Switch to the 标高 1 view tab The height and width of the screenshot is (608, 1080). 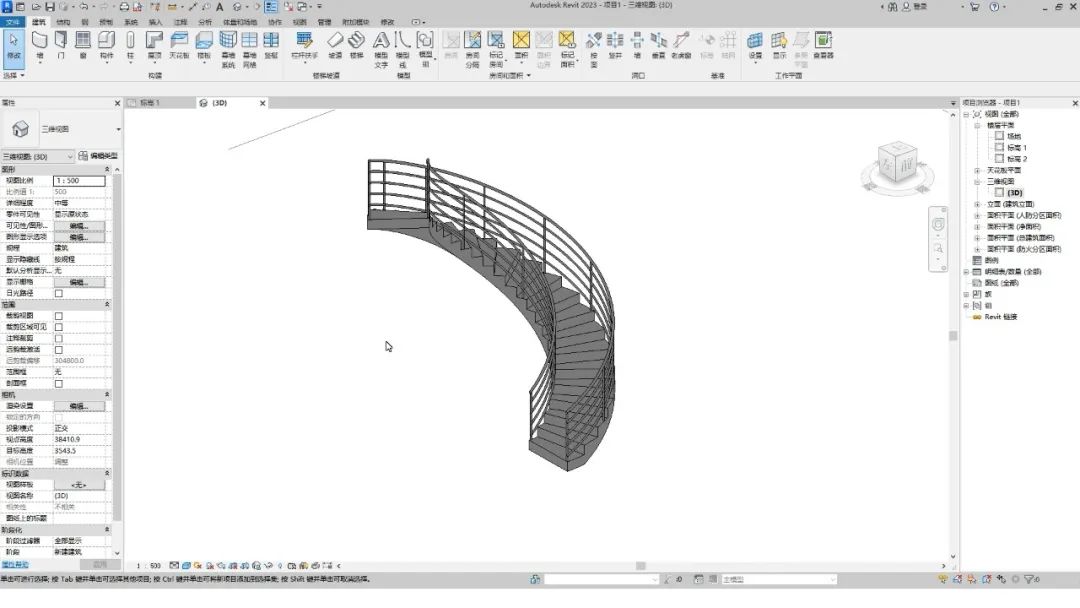[x=149, y=103]
